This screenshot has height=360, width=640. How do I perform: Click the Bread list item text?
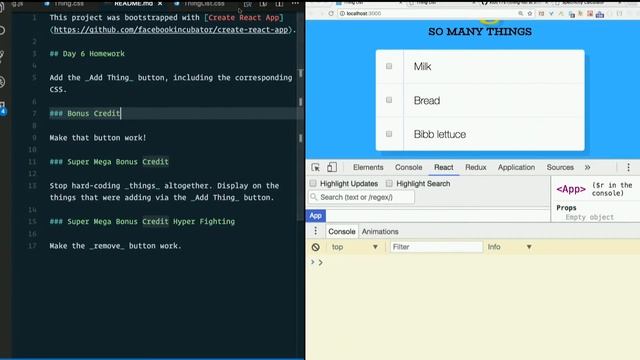point(427,100)
